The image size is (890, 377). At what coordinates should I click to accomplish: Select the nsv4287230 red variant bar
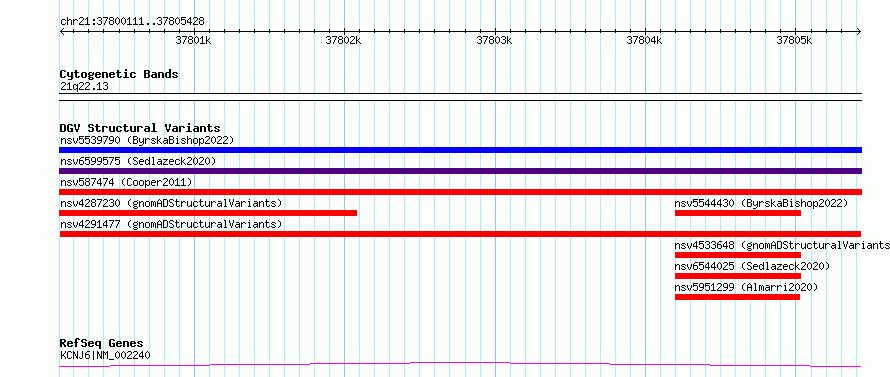(208, 213)
